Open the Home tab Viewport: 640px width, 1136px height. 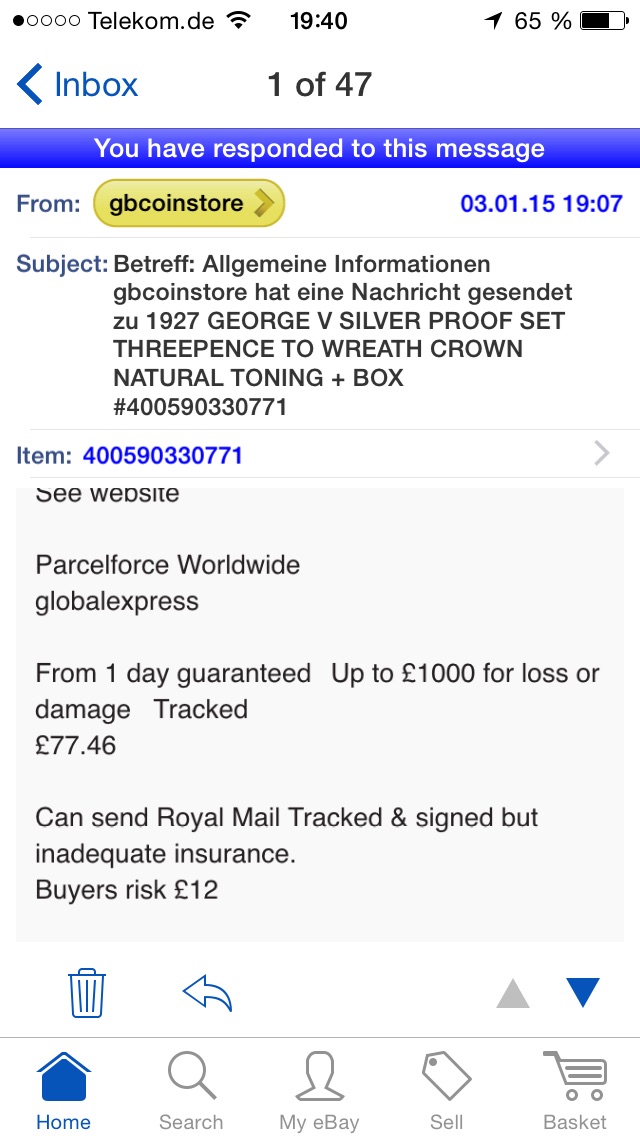(63, 1090)
